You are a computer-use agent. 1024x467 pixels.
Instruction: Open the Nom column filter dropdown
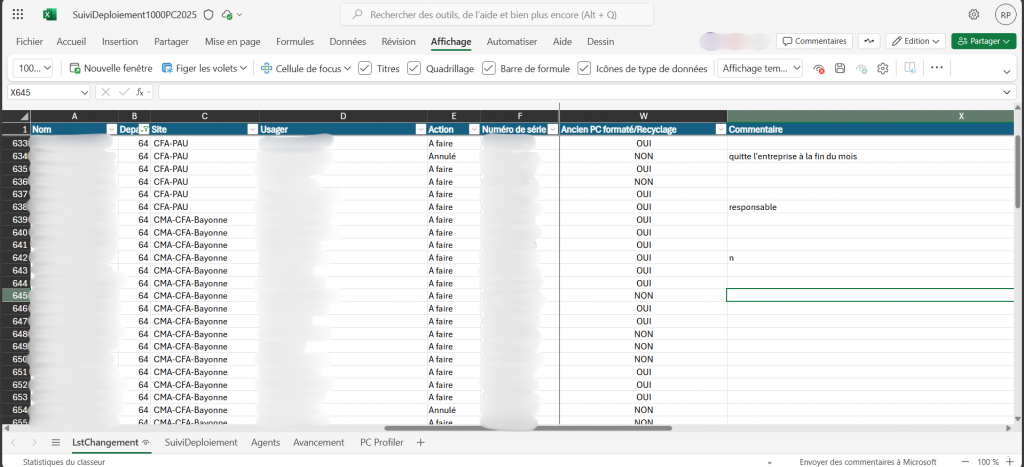pyautogui.click(x=112, y=129)
